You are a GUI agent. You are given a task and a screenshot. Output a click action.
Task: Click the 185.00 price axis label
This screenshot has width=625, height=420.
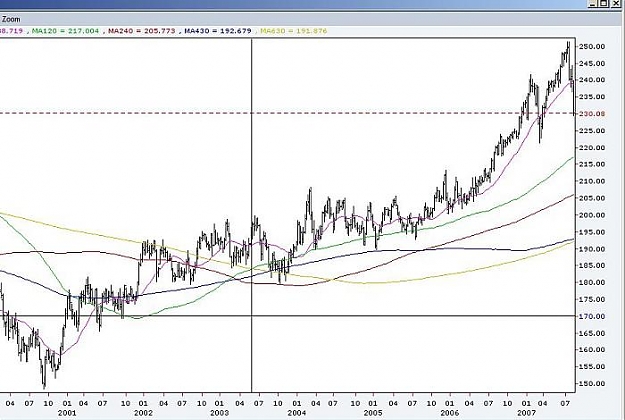(x=592, y=265)
